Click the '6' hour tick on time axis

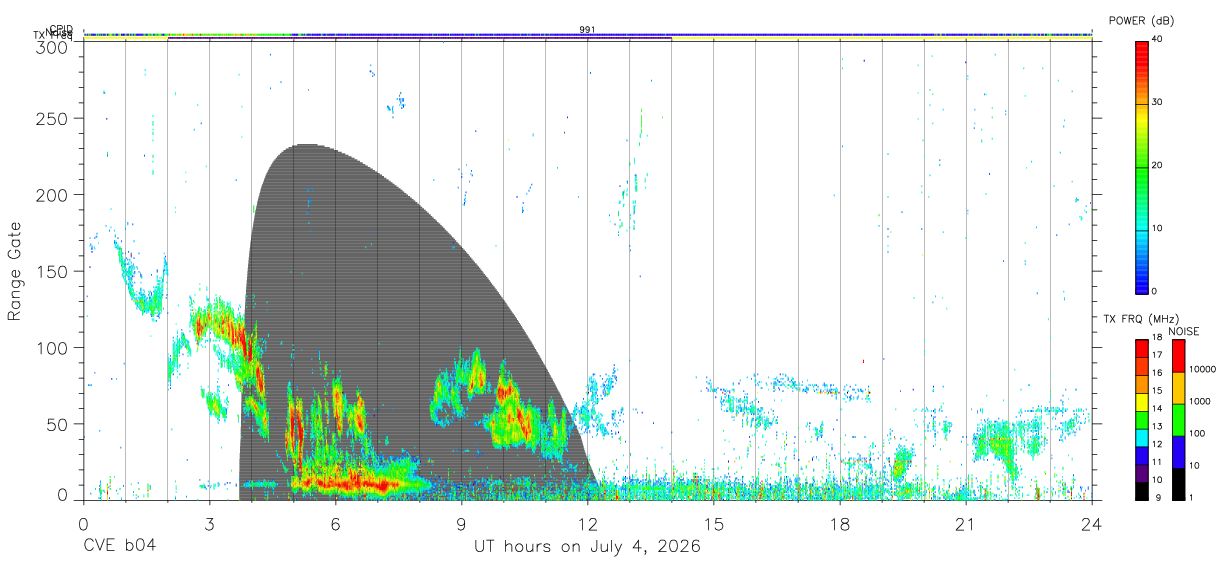tap(335, 525)
